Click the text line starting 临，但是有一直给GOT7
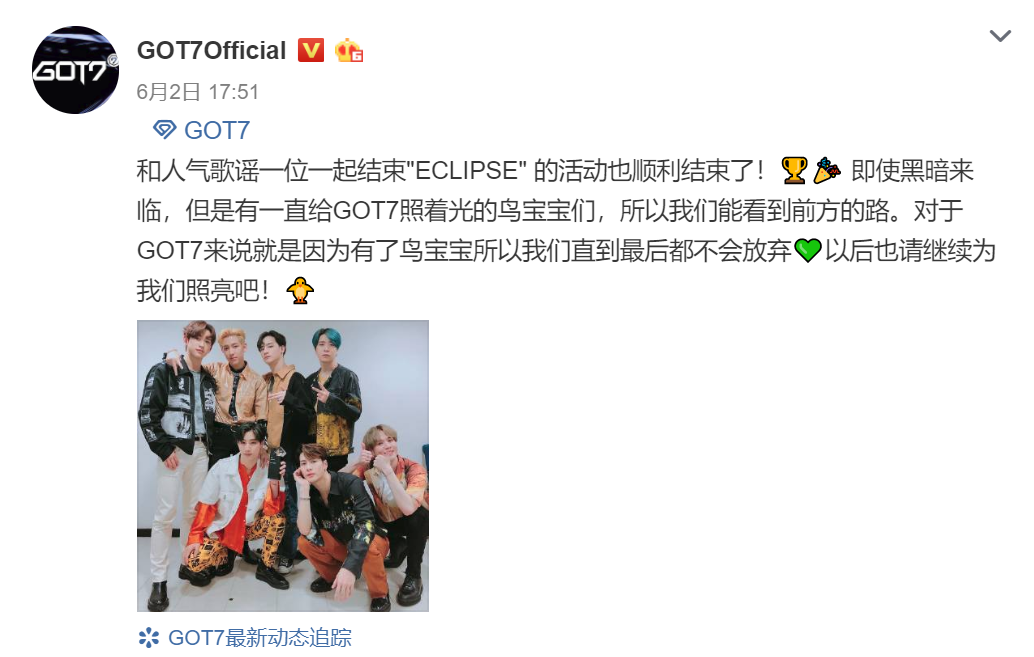This screenshot has width=1034, height=657. click(x=550, y=210)
